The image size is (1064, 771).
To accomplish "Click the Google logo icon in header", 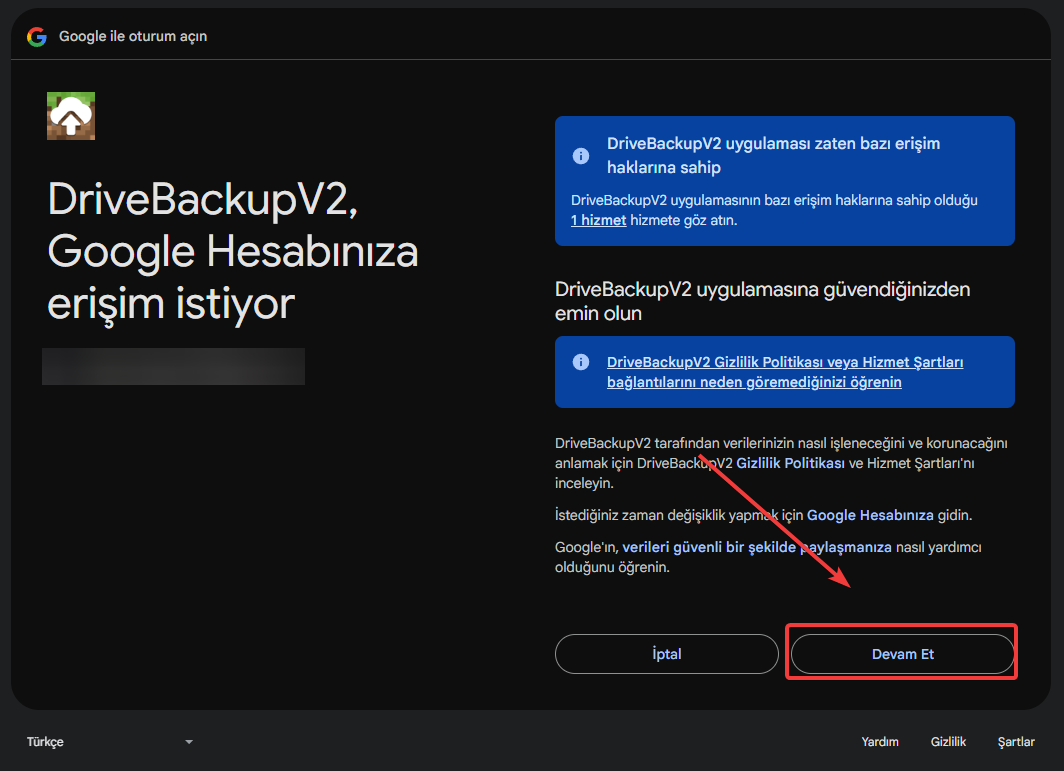I will tap(37, 37).
